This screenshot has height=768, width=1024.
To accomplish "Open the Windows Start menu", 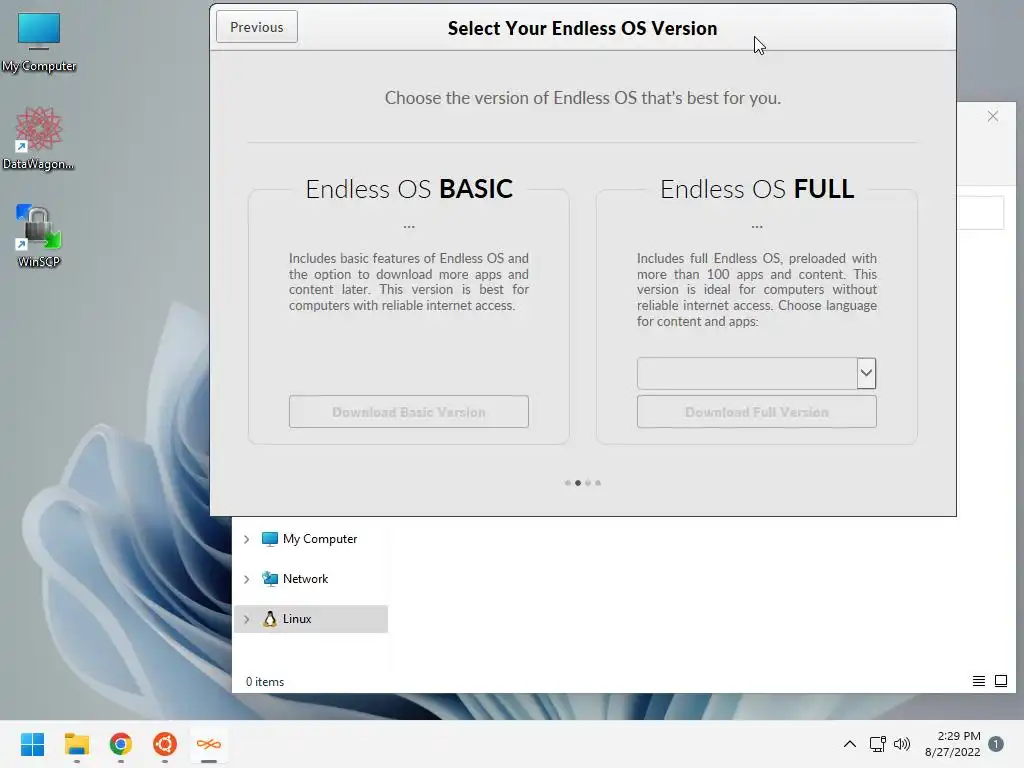I will 32,744.
